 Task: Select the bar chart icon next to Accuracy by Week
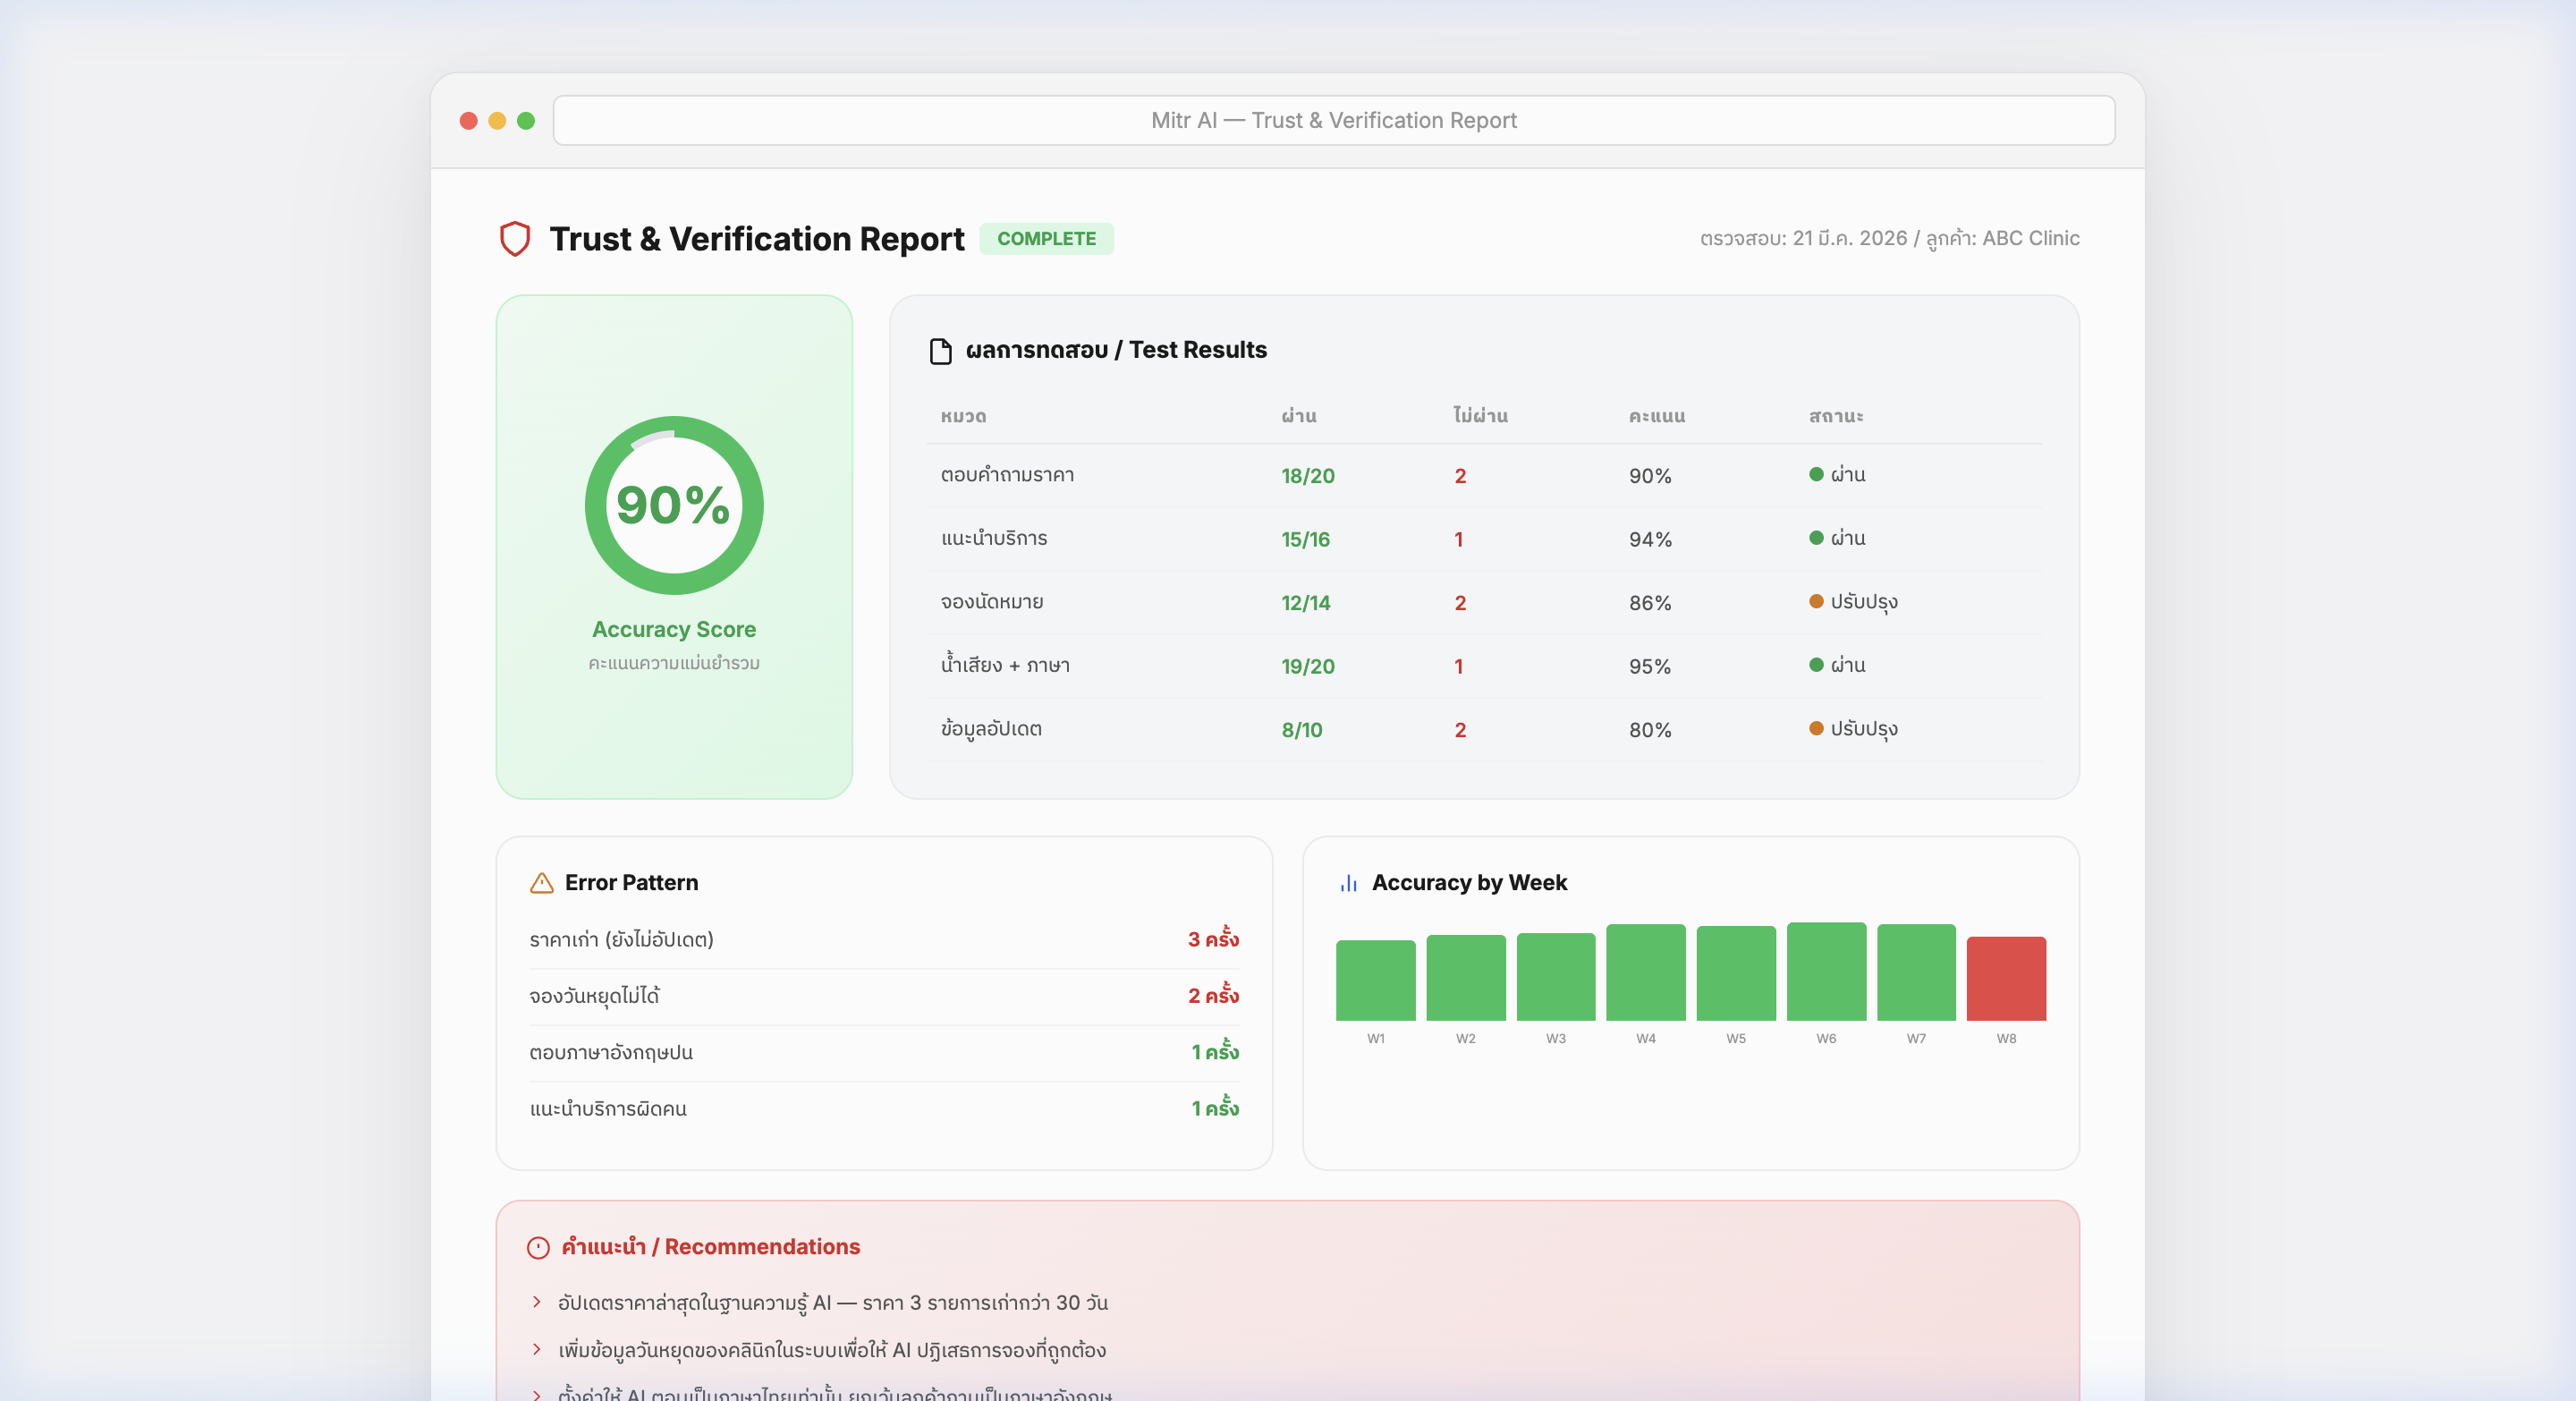(1348, 883)
